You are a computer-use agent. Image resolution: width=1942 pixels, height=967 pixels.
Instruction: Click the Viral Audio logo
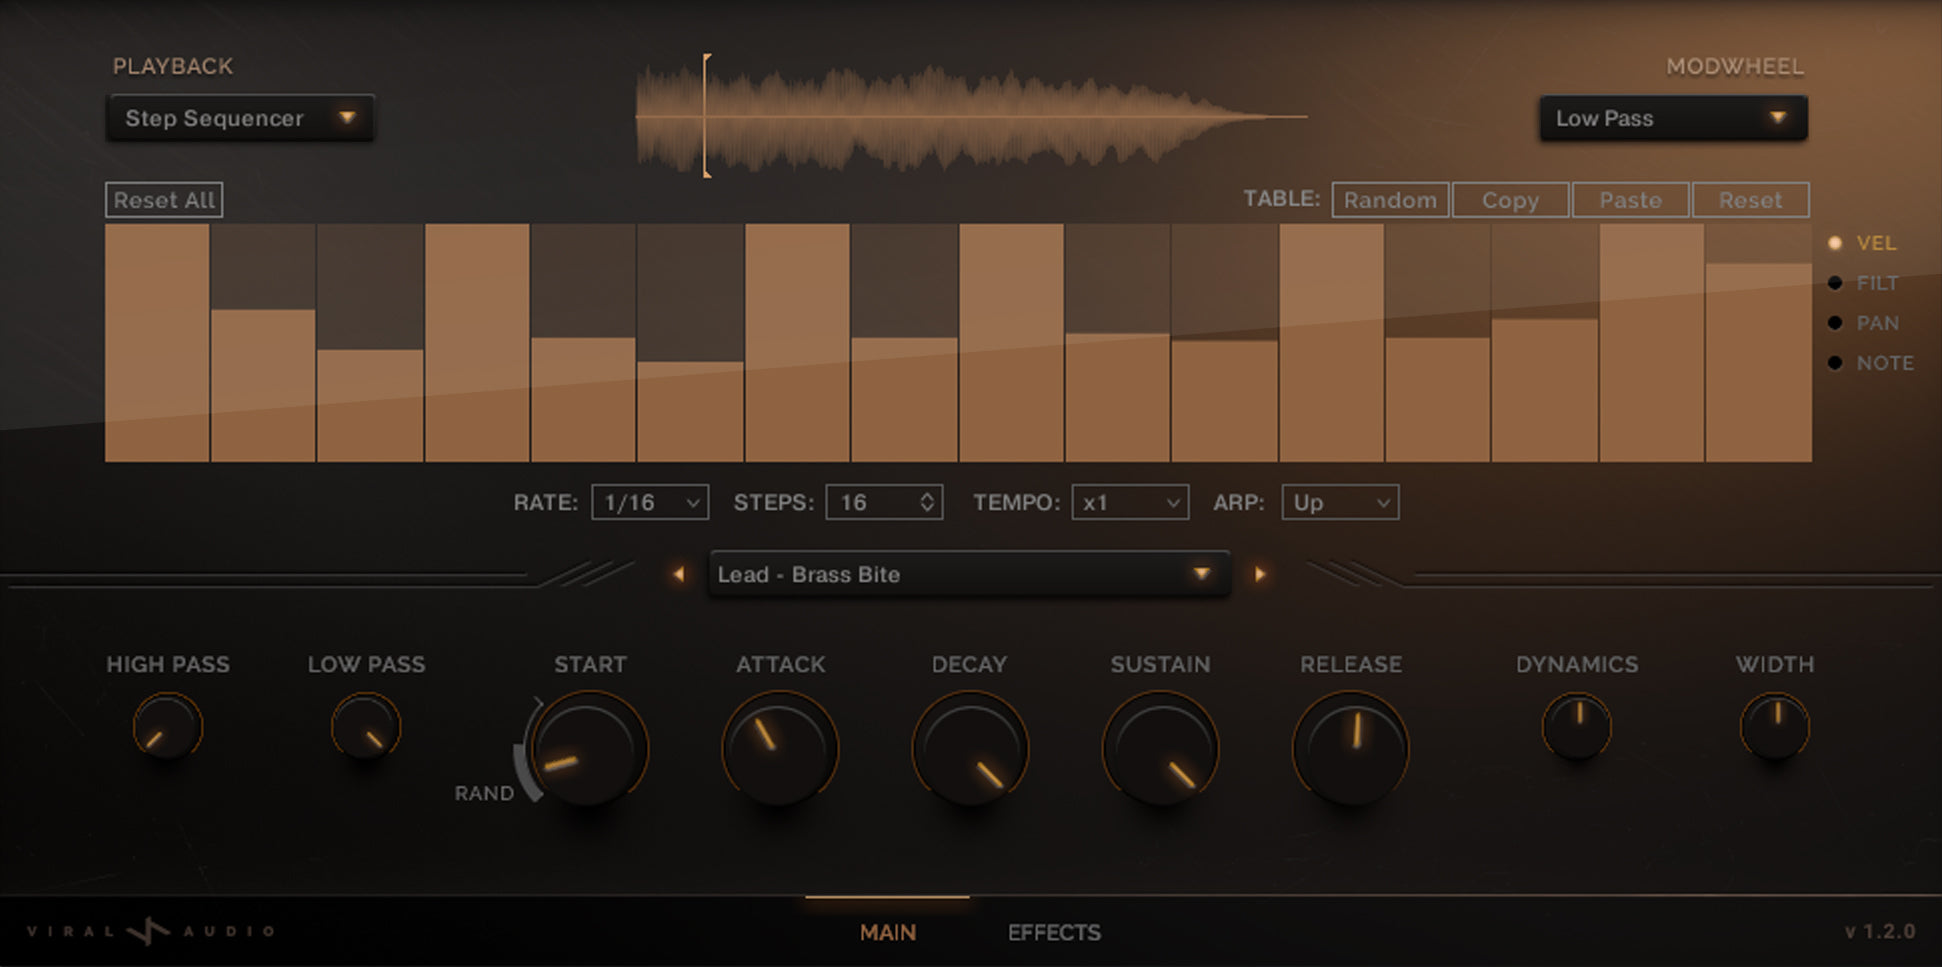[x=151, y=931]
